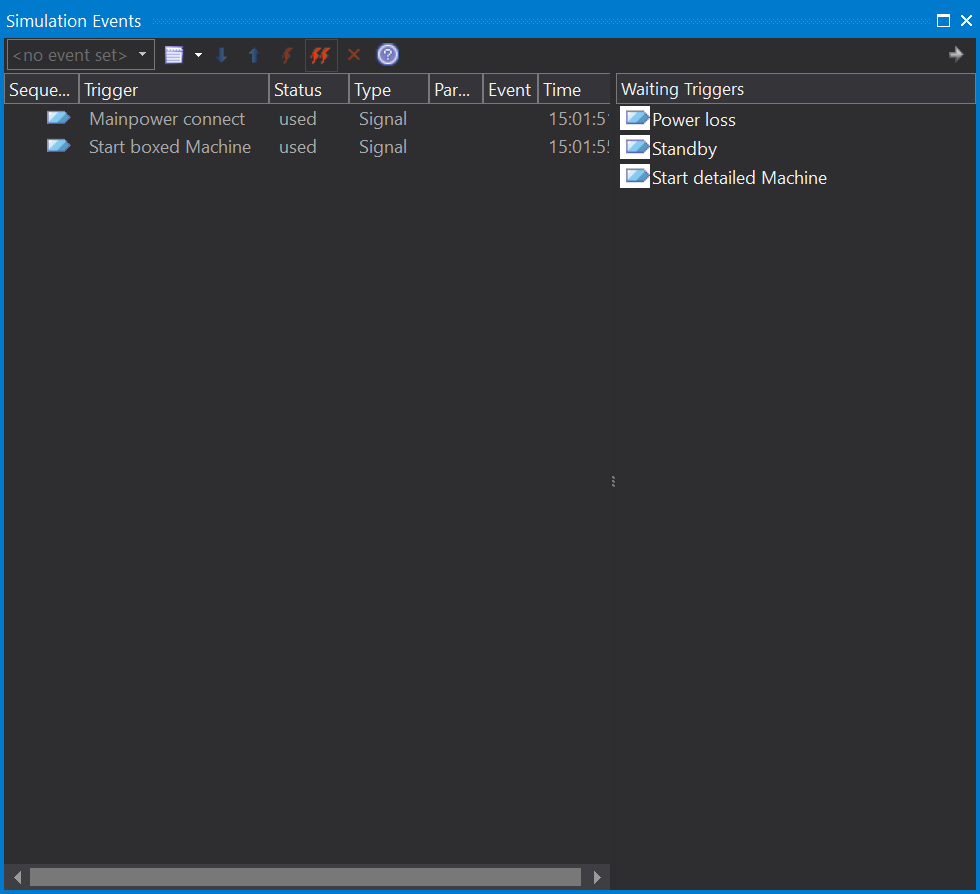Toggle the double lightning bolt button
Viewport: 980px width, 894px height.
click(x=320, y=55)
